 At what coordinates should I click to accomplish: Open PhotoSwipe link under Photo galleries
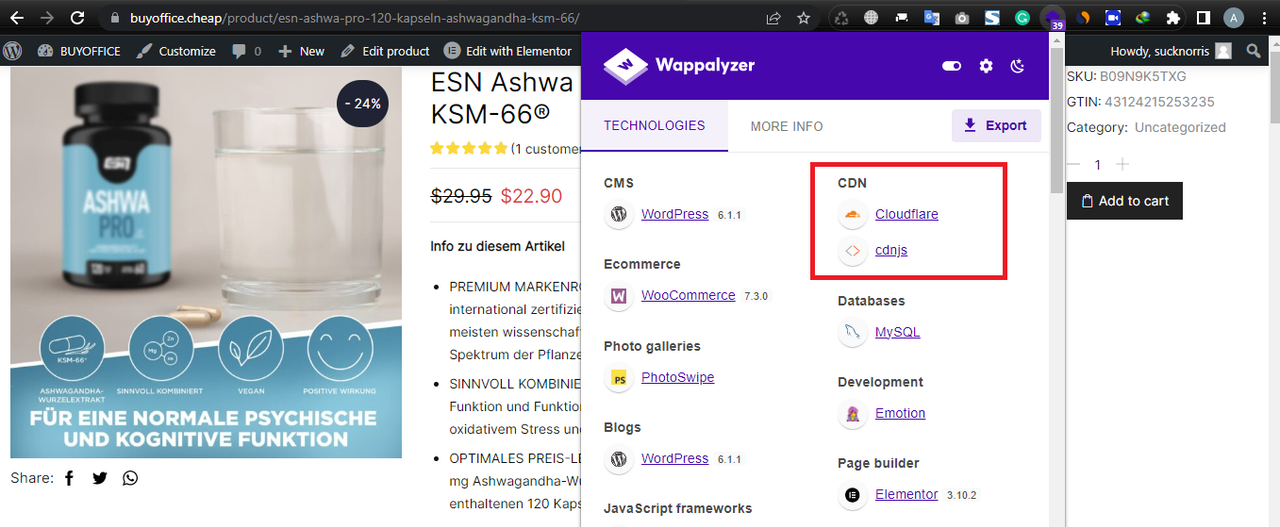click(678, 377)
